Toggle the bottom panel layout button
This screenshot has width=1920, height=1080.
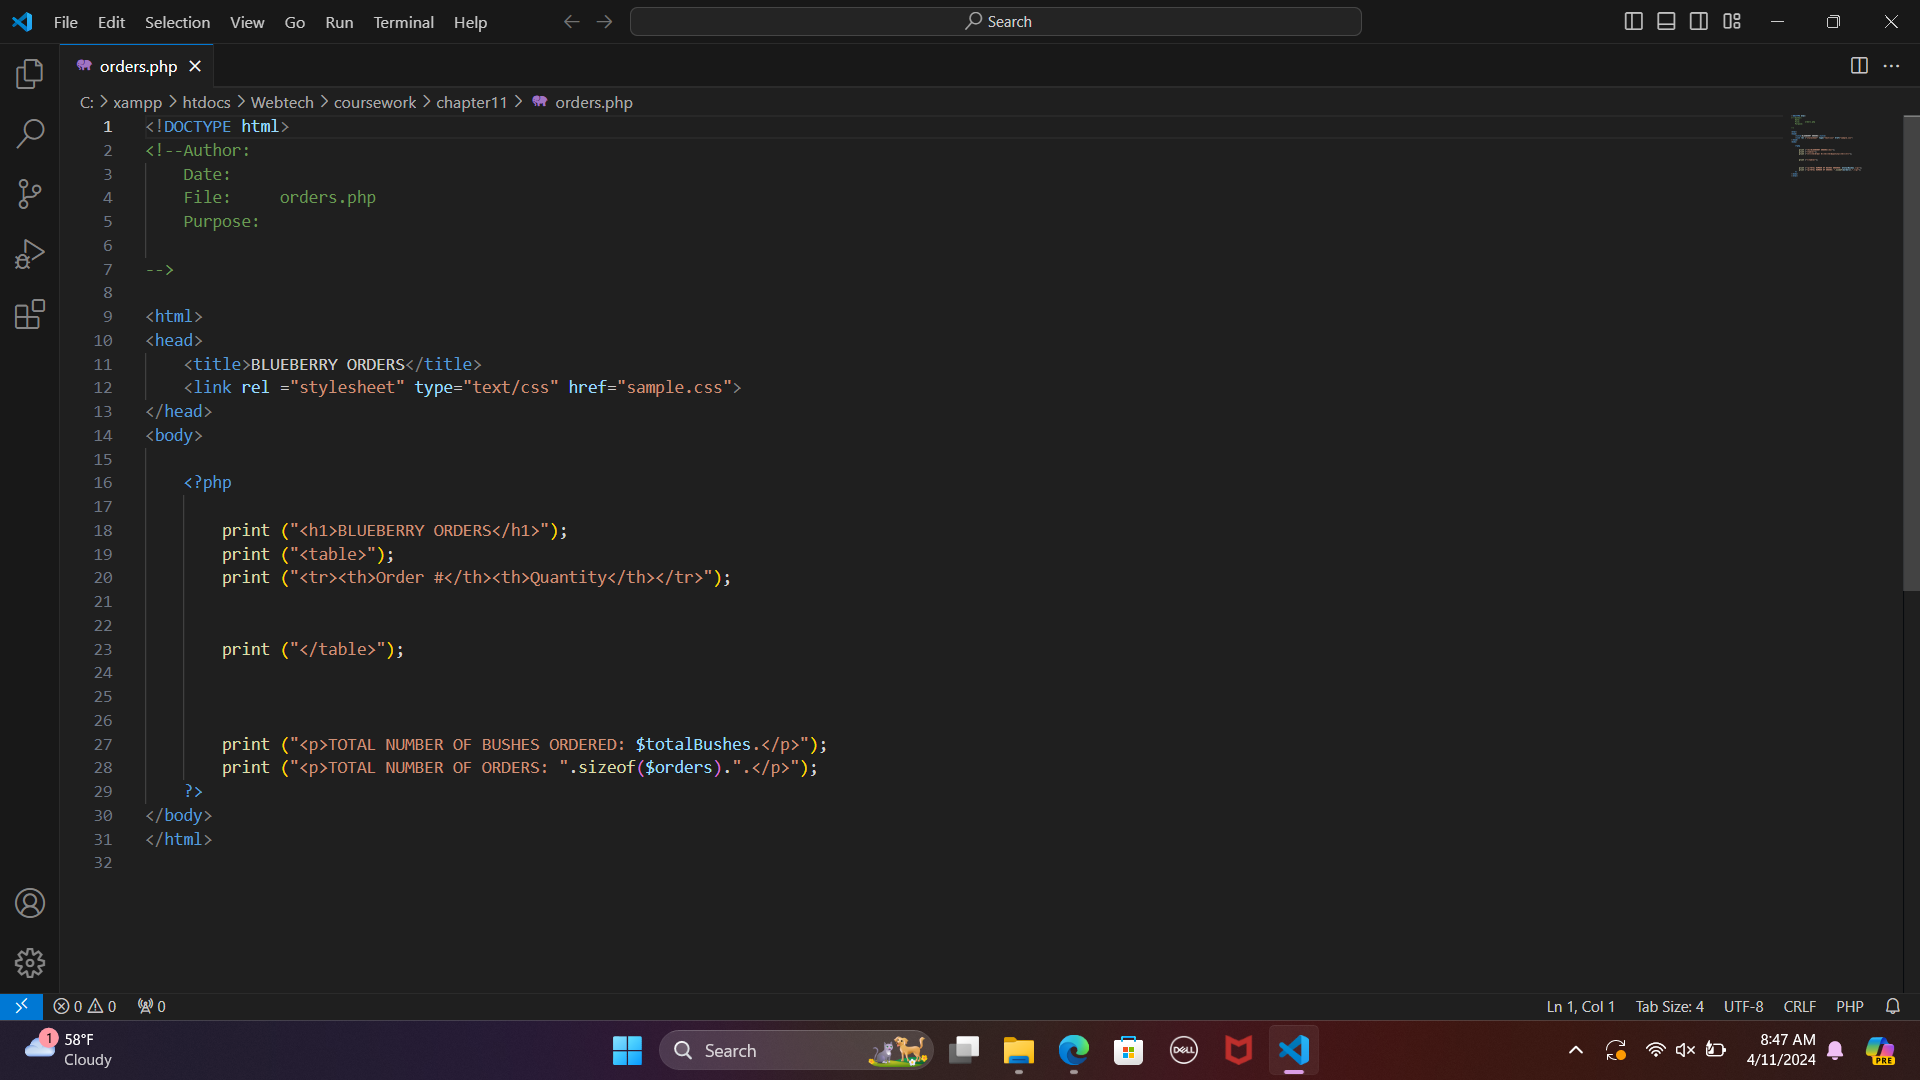click(x=1666, y=22)
